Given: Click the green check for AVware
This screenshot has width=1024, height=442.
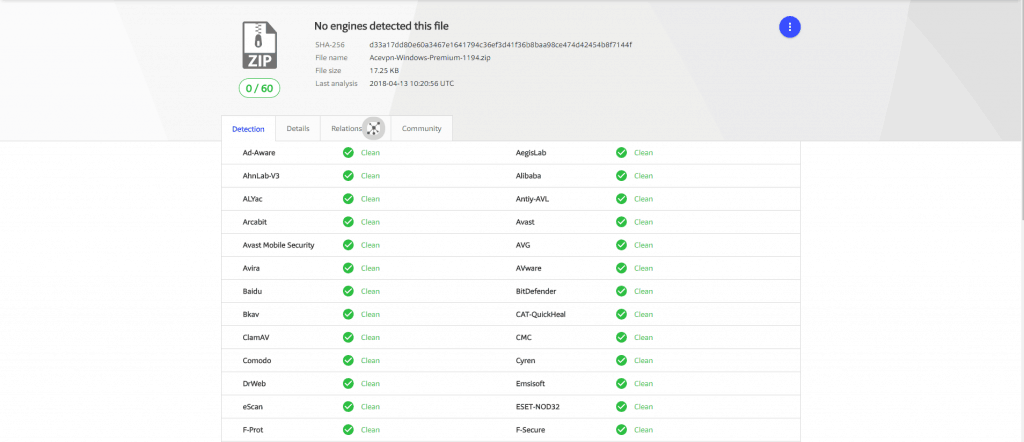Looking at the screenshot, I should 621,268.
